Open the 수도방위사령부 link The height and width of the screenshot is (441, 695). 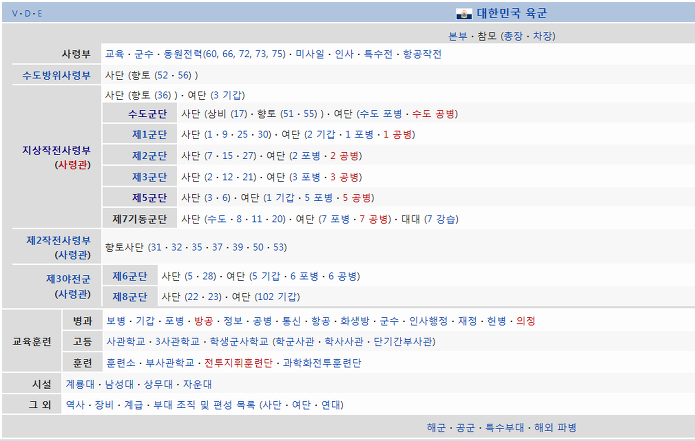56,75
